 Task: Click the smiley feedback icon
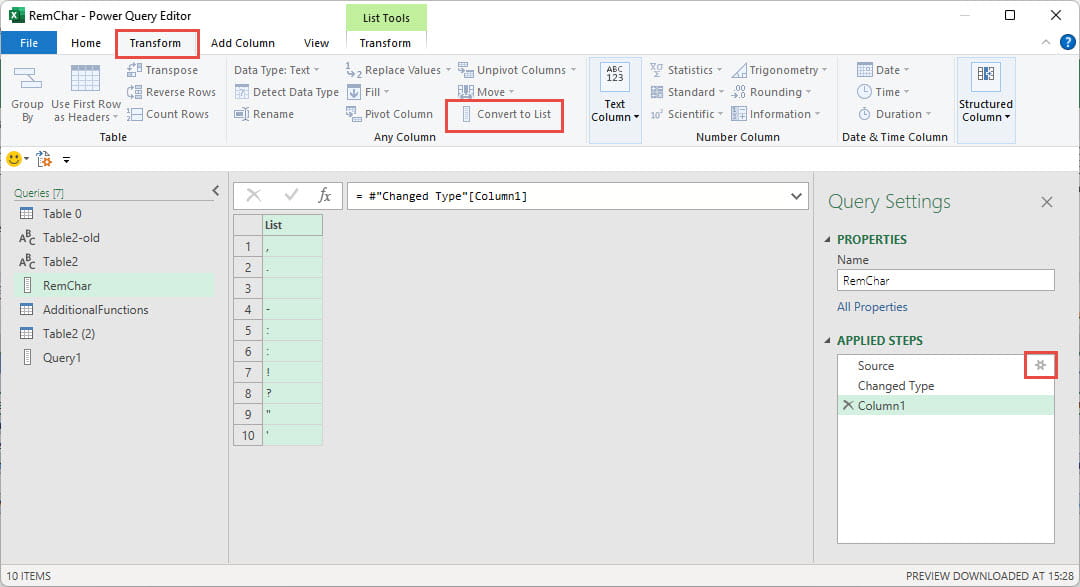click(13, 158)
